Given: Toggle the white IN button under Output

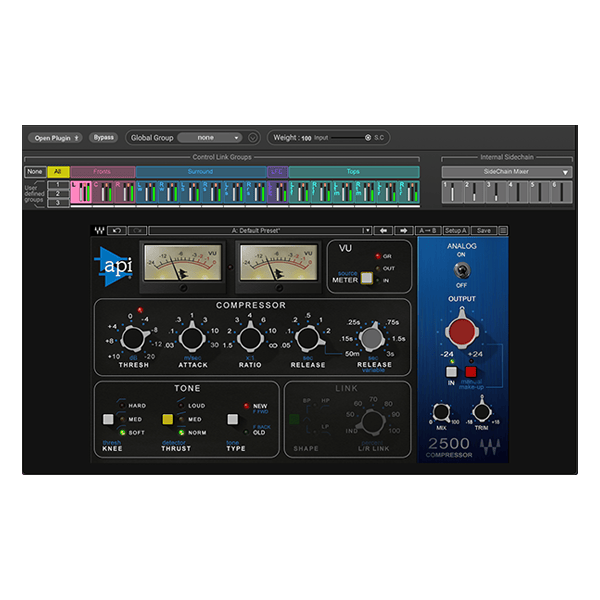Looking at the screenshot, I should pos(451,372).
